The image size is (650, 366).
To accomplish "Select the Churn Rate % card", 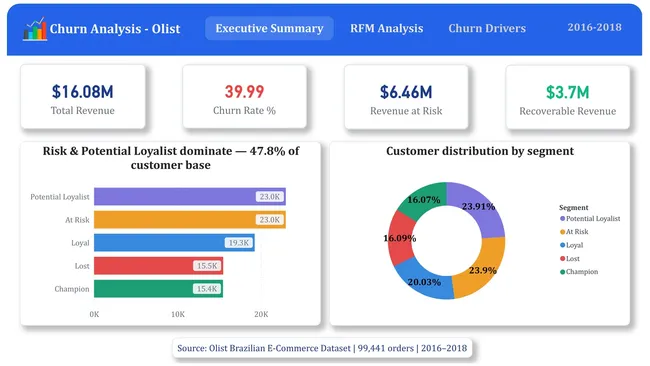I will pyautogui.click(x=245, y=97).
